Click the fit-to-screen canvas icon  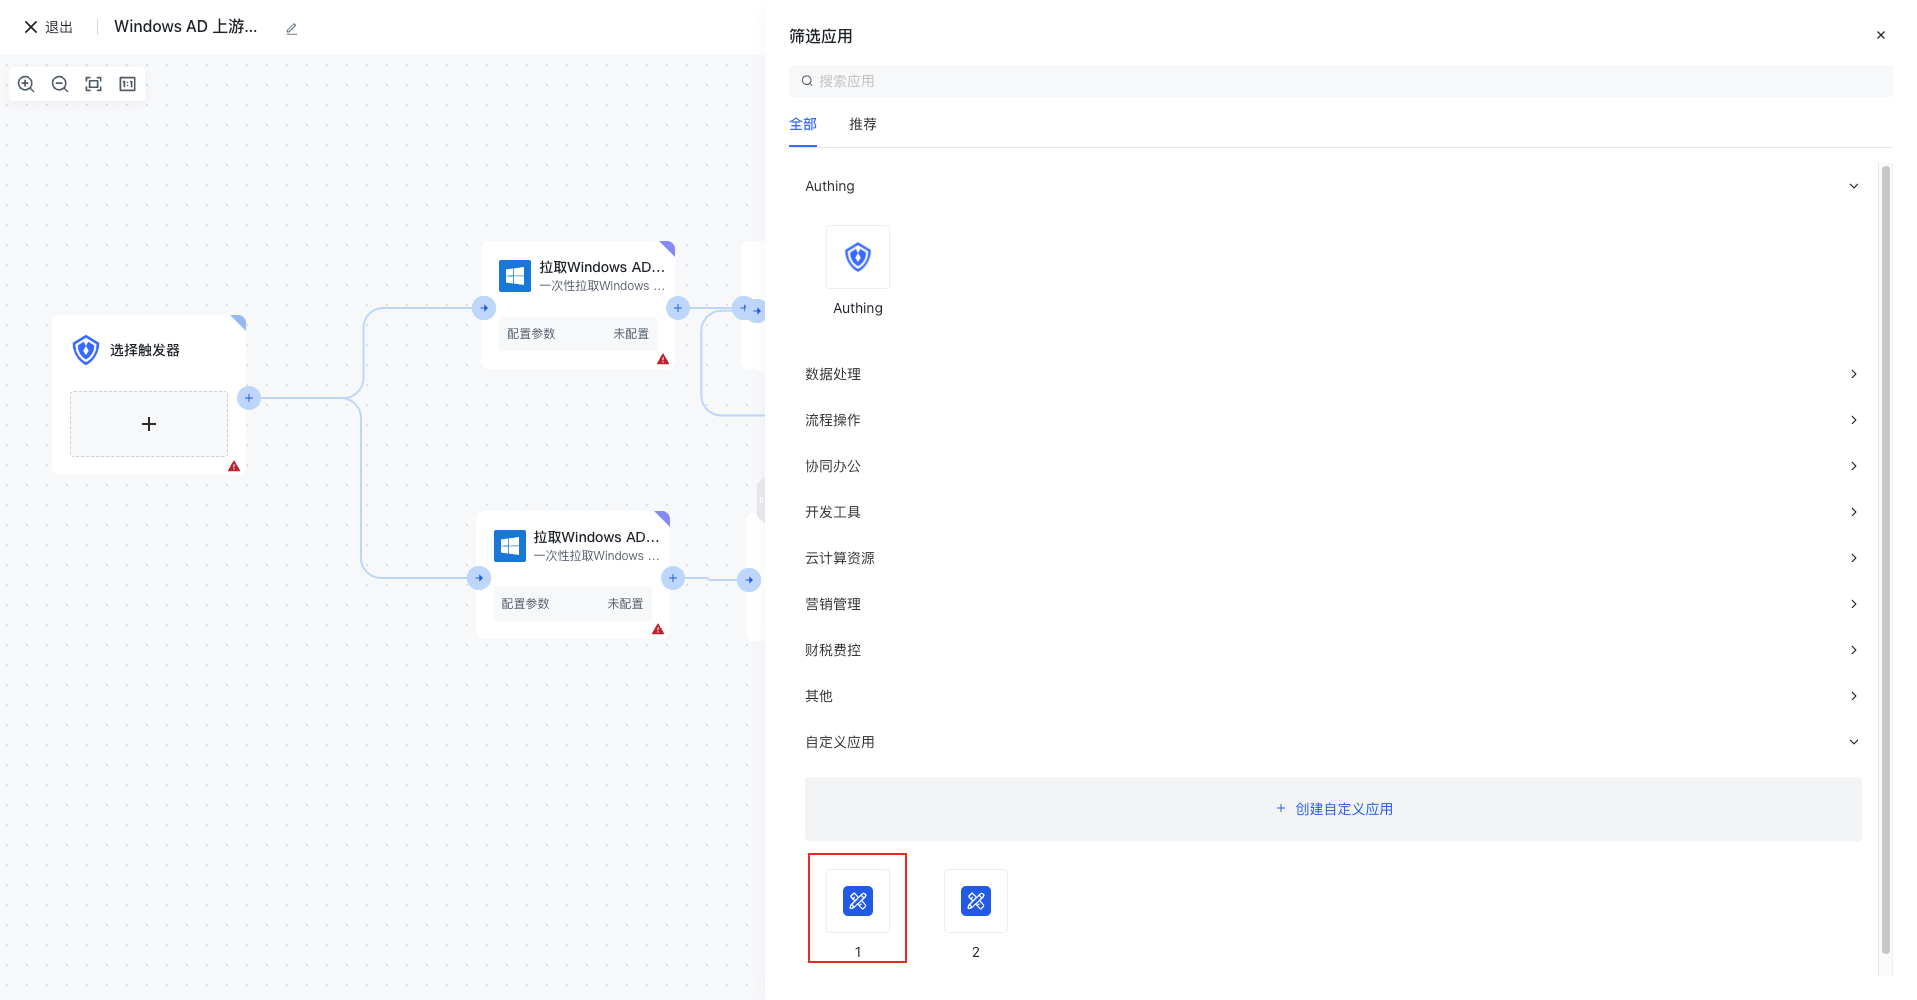click(x=94, y=84)
